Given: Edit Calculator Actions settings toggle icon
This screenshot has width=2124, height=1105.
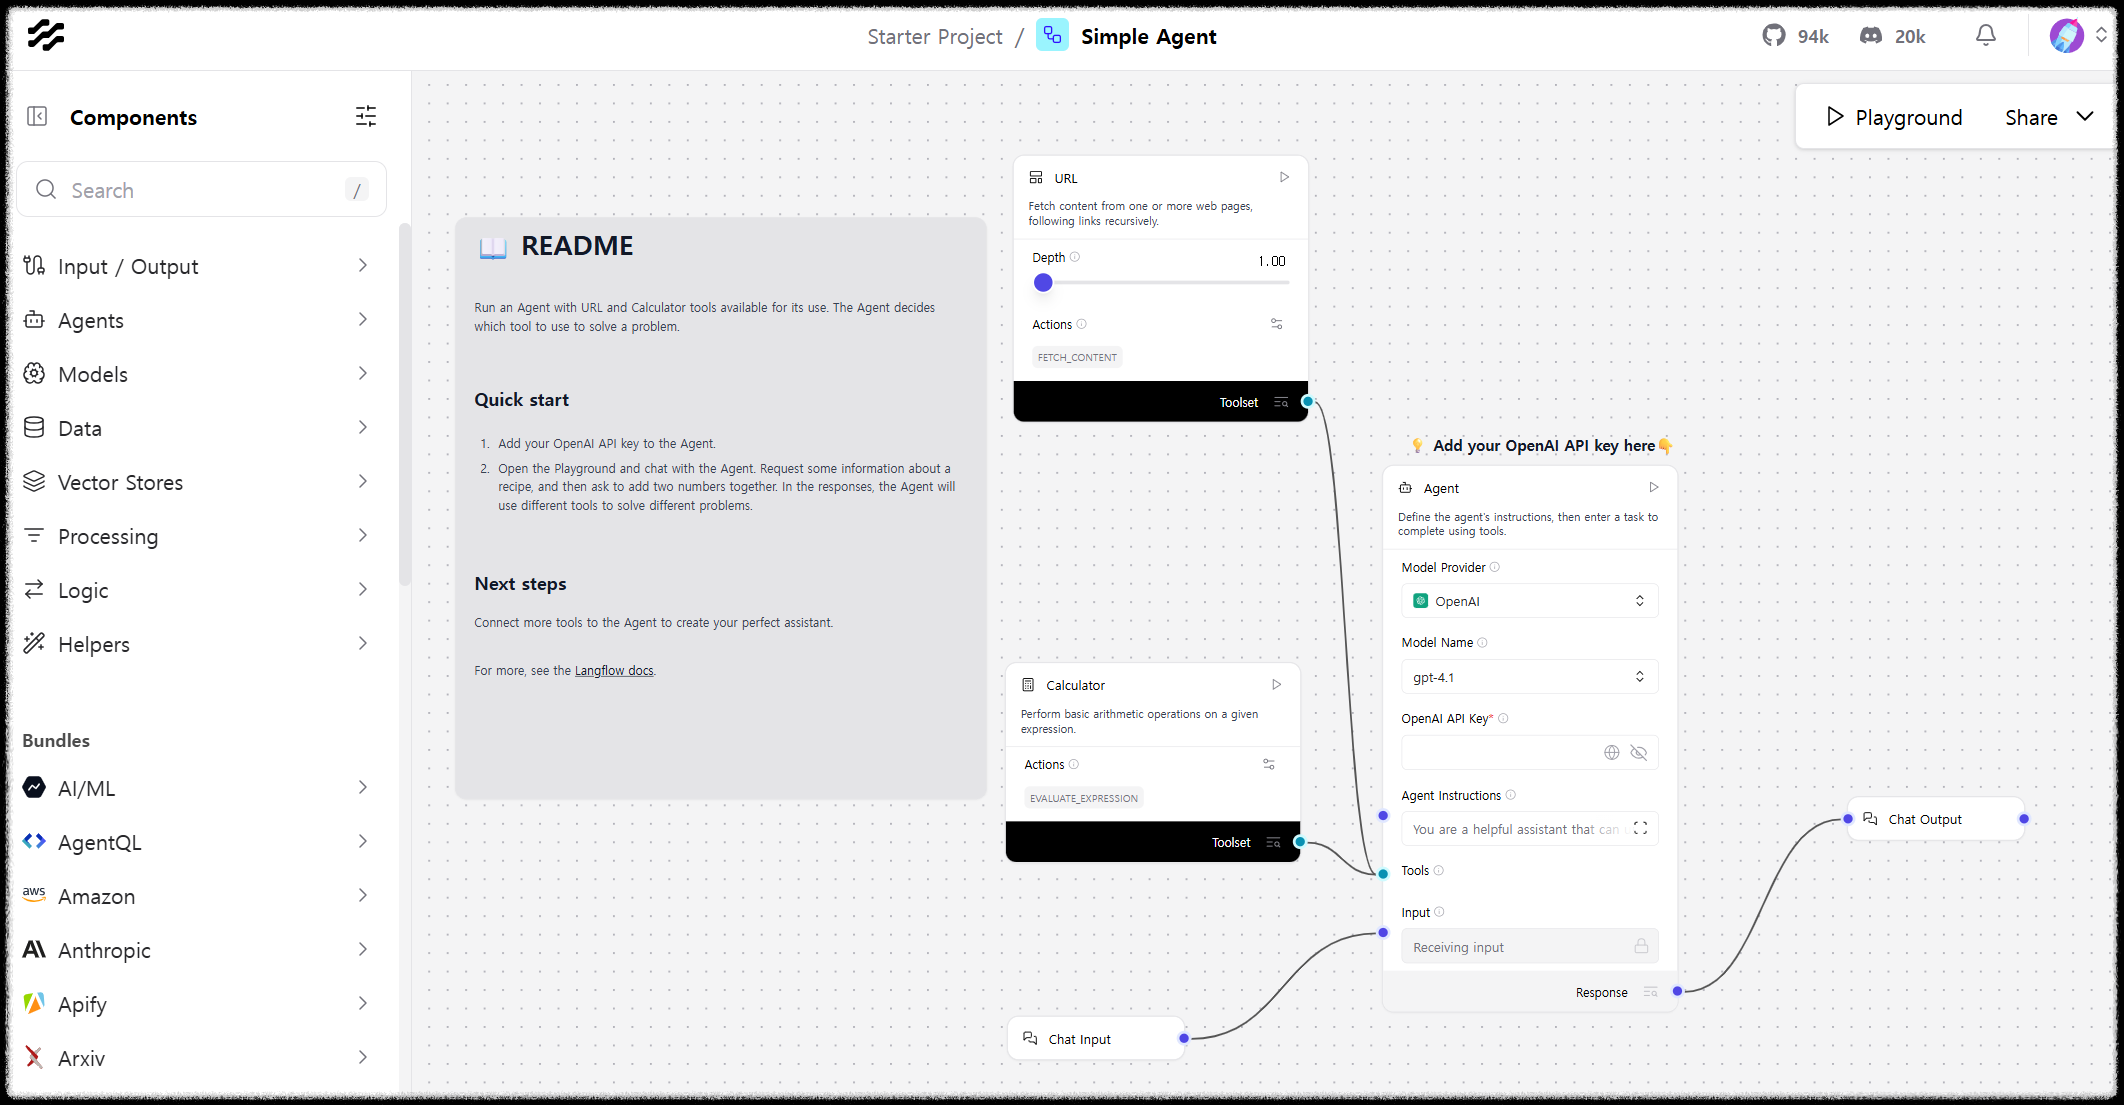Looking at the screenshot, I should pos(1268,764).
